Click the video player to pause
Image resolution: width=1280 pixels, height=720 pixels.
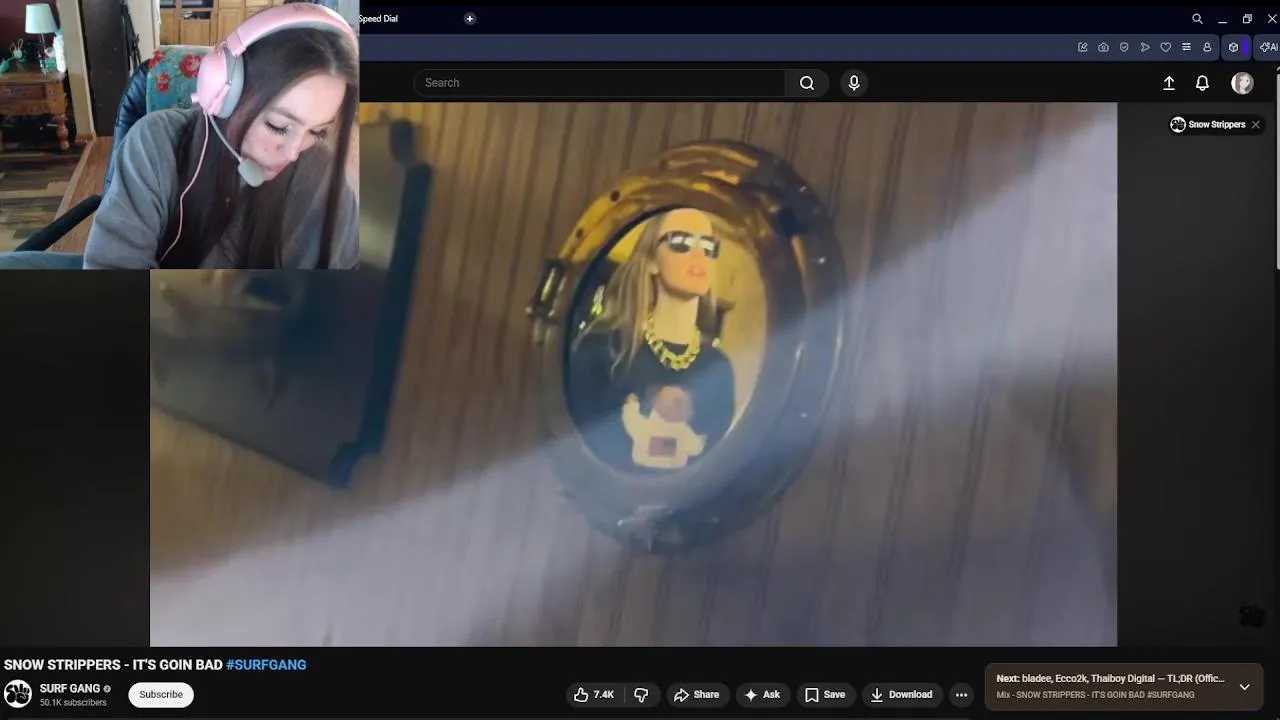click(633, 374)
